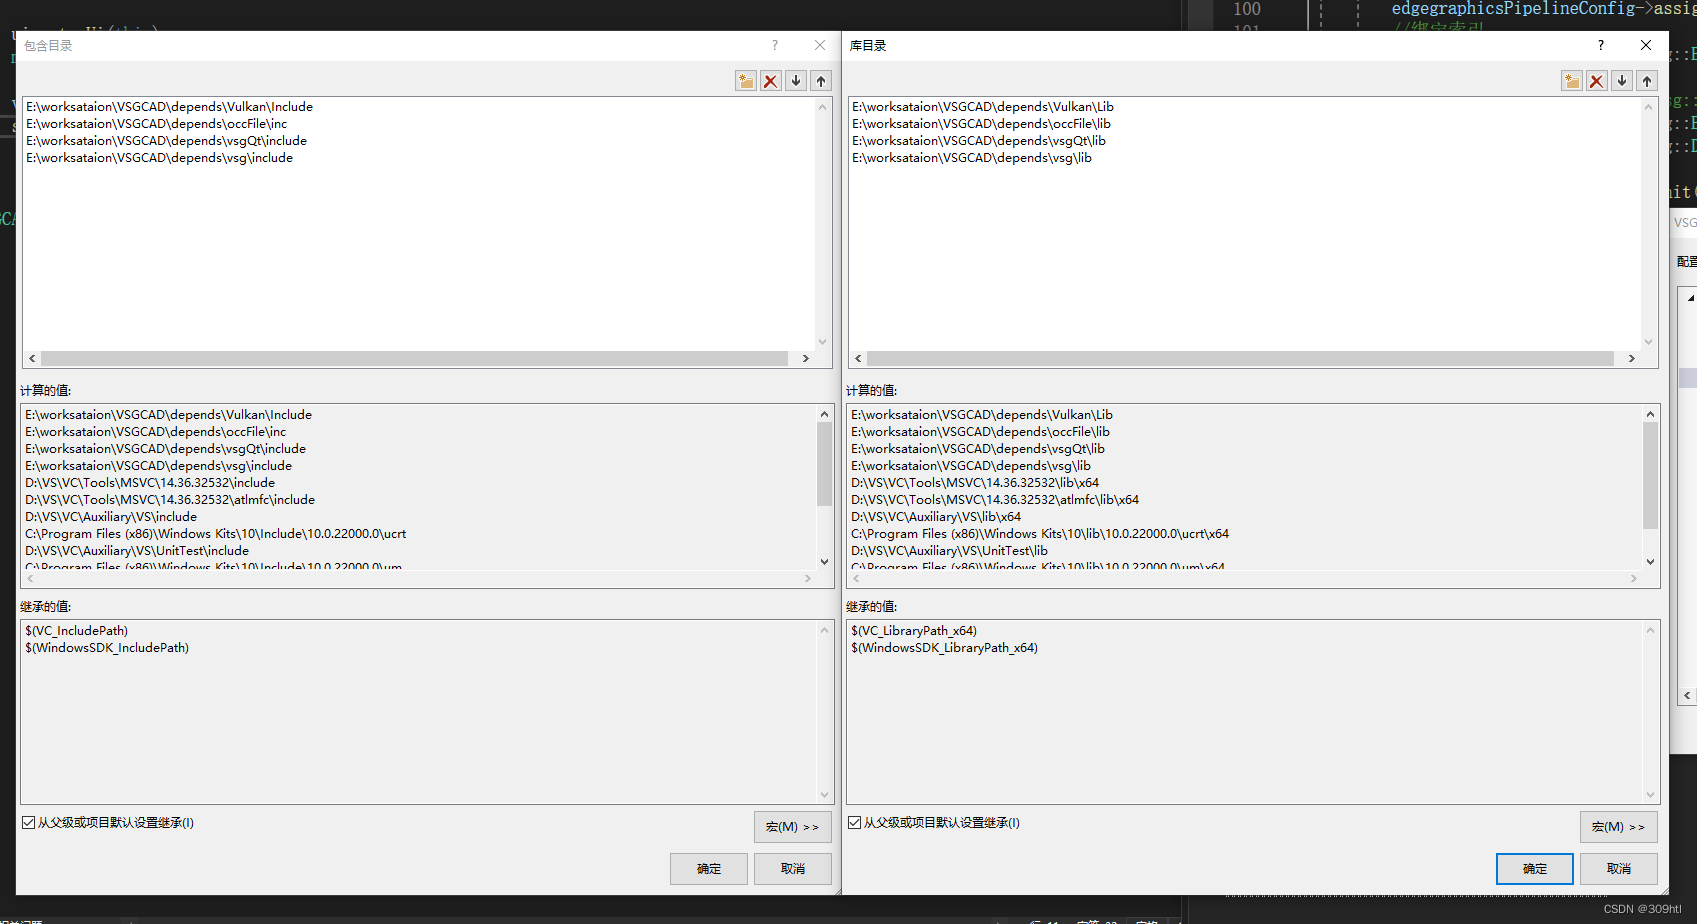Viewport: 1697px width, 924px height.
Task: Click Delete line icon in Library Directories dialog
Action: coord(1597,81)
